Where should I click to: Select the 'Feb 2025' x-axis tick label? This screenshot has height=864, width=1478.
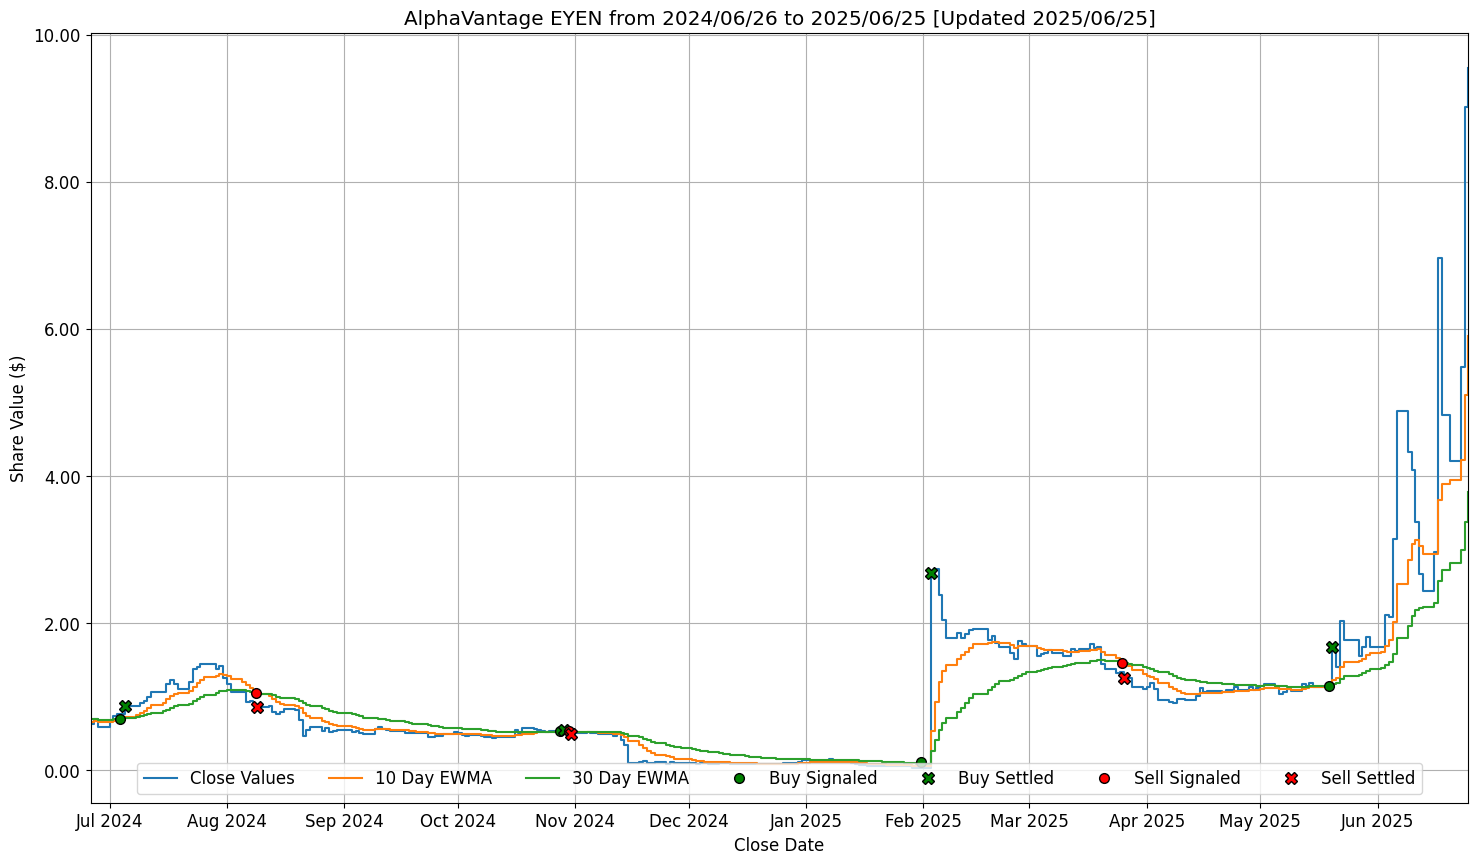924,822
